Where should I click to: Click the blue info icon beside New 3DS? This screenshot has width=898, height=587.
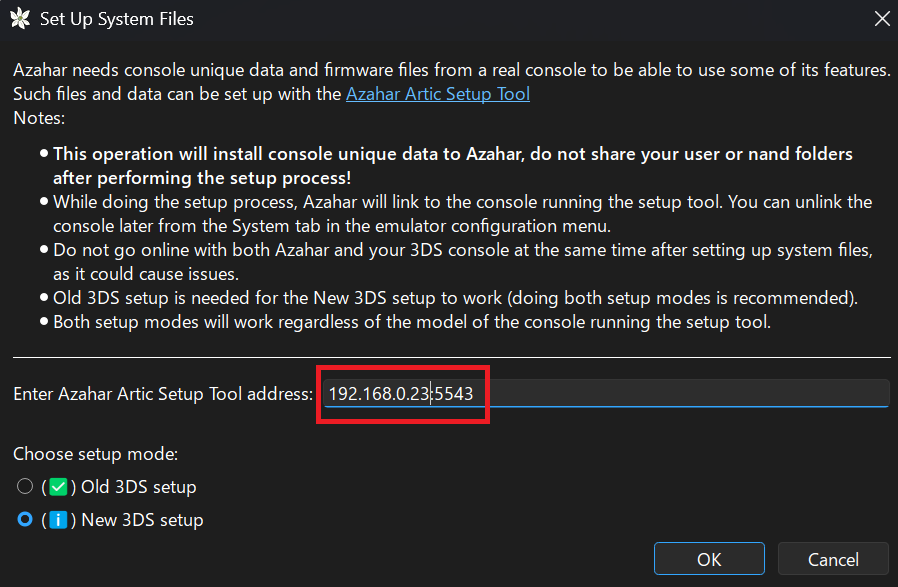[58, 520]
